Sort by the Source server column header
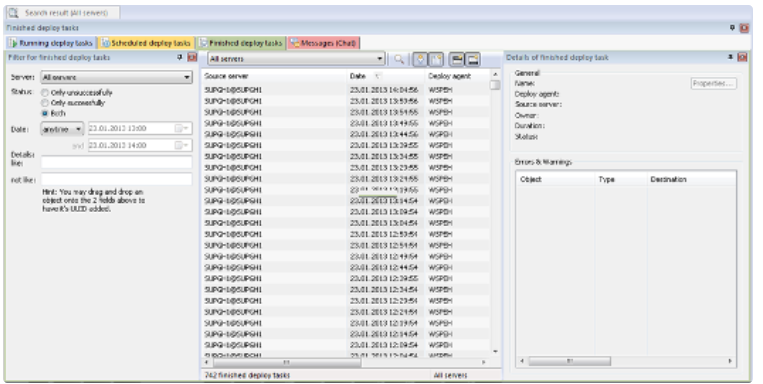Image resolution: width=763 pixels, height=384 pixels. click(x=274, y=76)
